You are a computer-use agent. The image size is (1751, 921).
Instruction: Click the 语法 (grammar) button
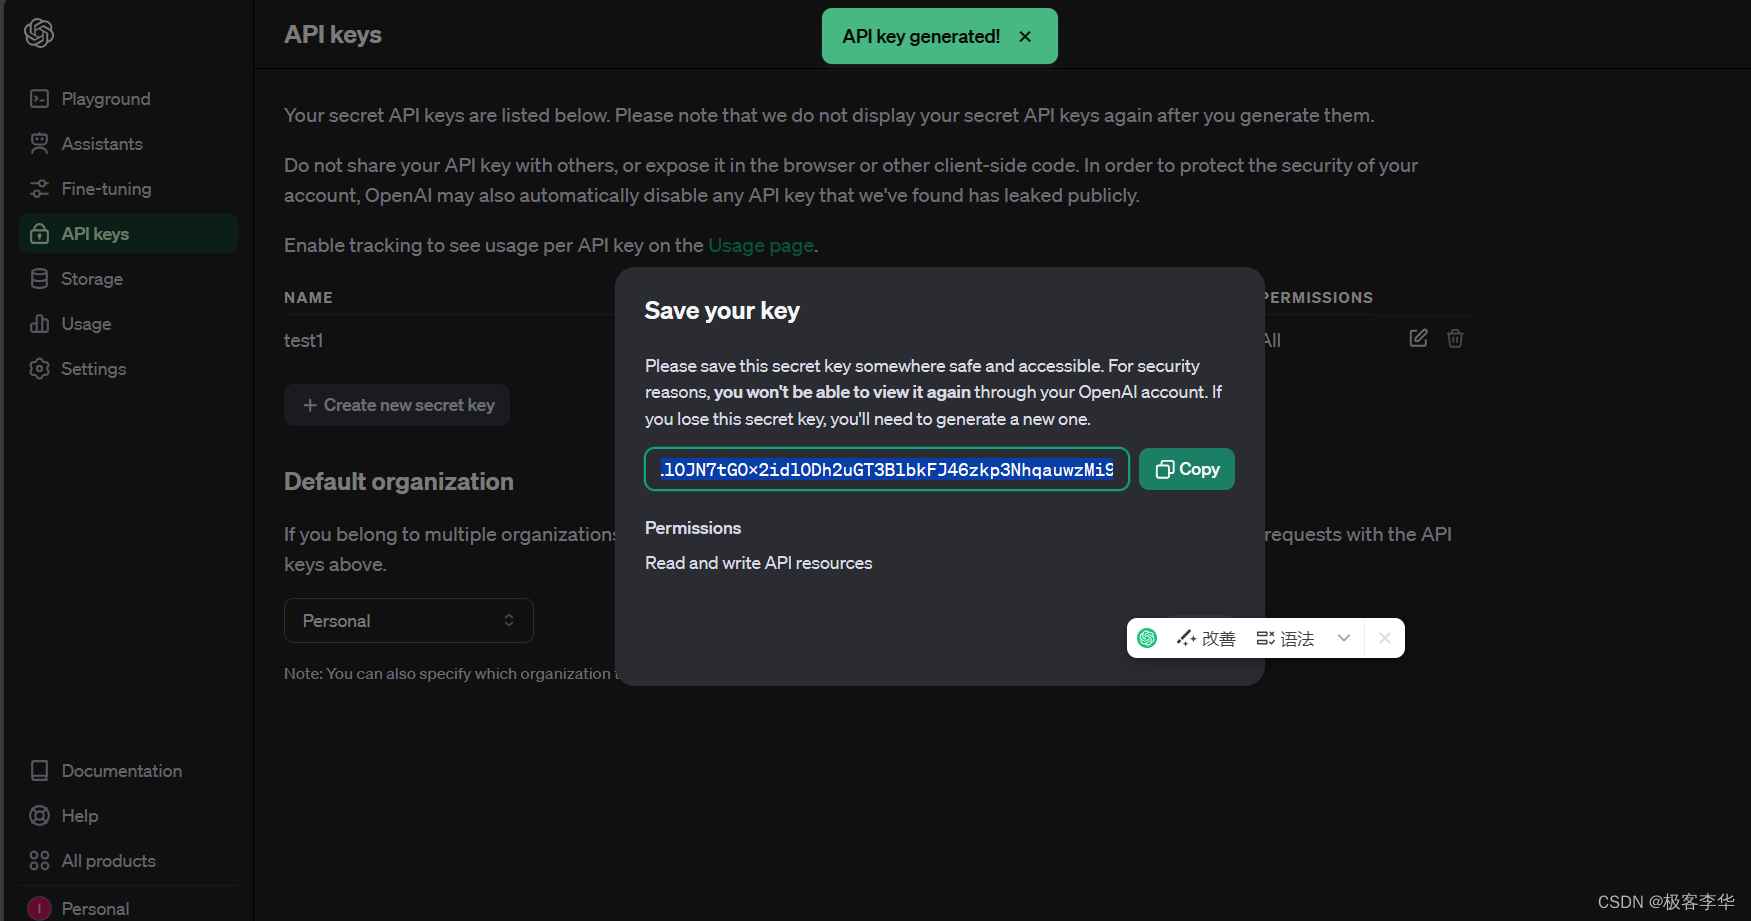[x=1285, y=638]
